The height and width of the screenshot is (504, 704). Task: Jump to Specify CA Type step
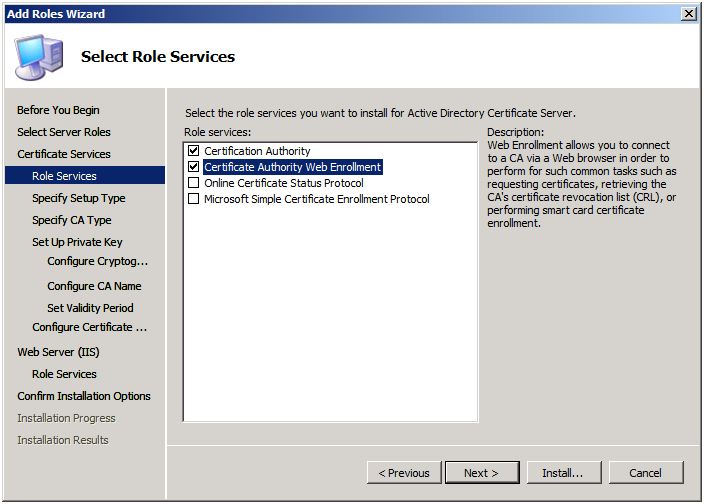(72, 220)
